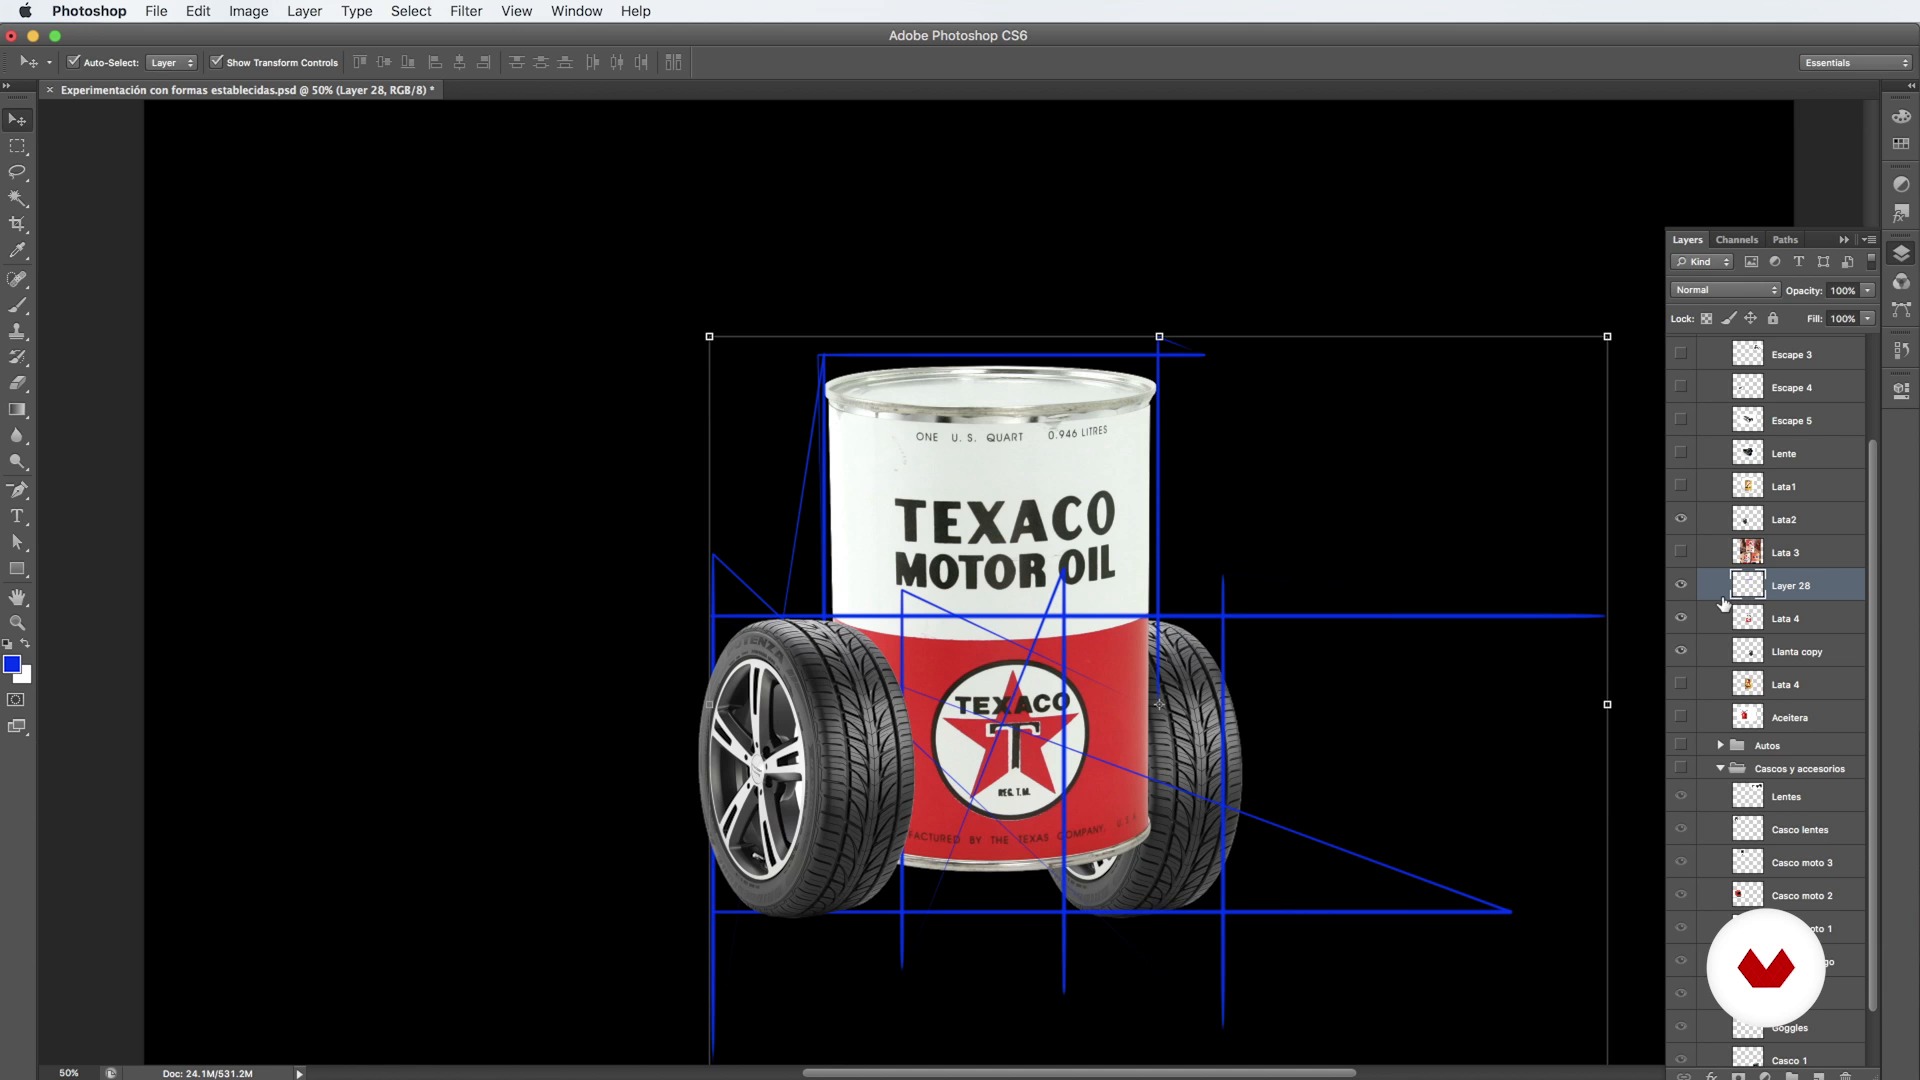
Task: Select the Pen tool
Action: [17, 490]
